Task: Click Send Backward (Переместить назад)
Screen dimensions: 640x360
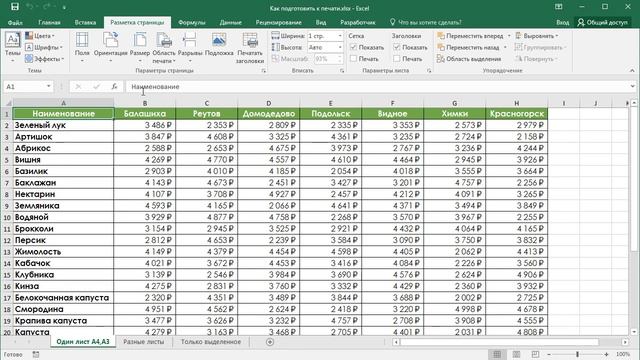Action: [x=469, y=47]
